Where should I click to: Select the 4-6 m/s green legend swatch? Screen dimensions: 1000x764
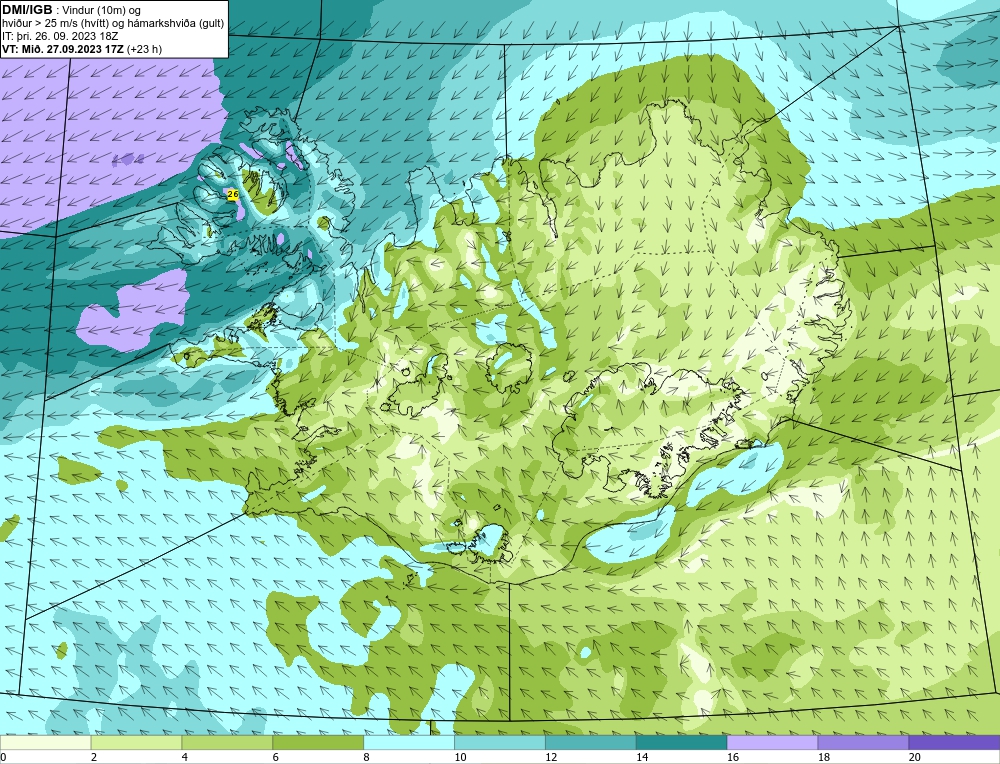pyautogui.click(x=227, y=742)
